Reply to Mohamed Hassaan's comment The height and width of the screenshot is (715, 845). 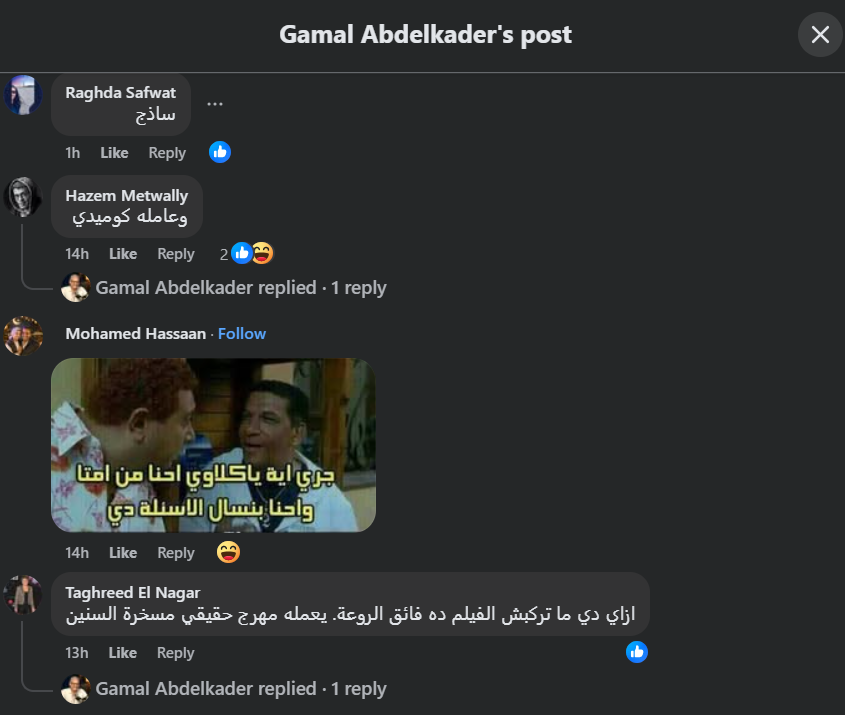tap(176, 553)
